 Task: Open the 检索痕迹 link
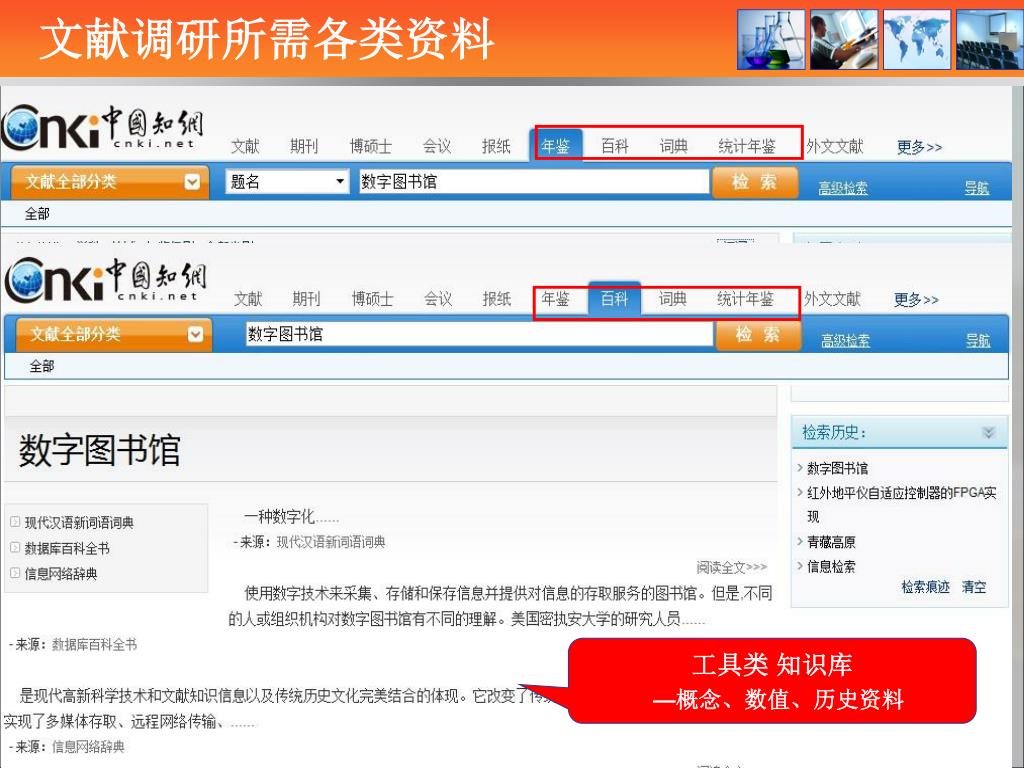925,586
